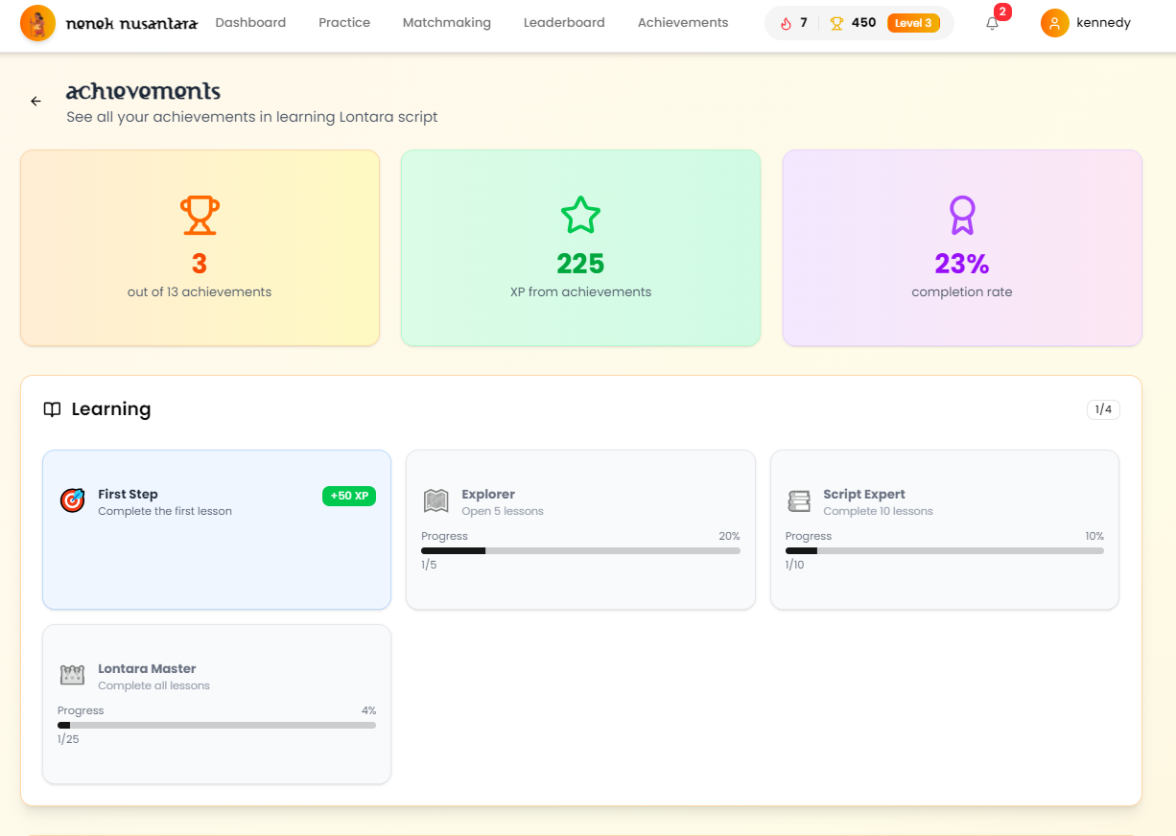Open the Leaderboard page
1176x836 pixels.
[564, 22]
